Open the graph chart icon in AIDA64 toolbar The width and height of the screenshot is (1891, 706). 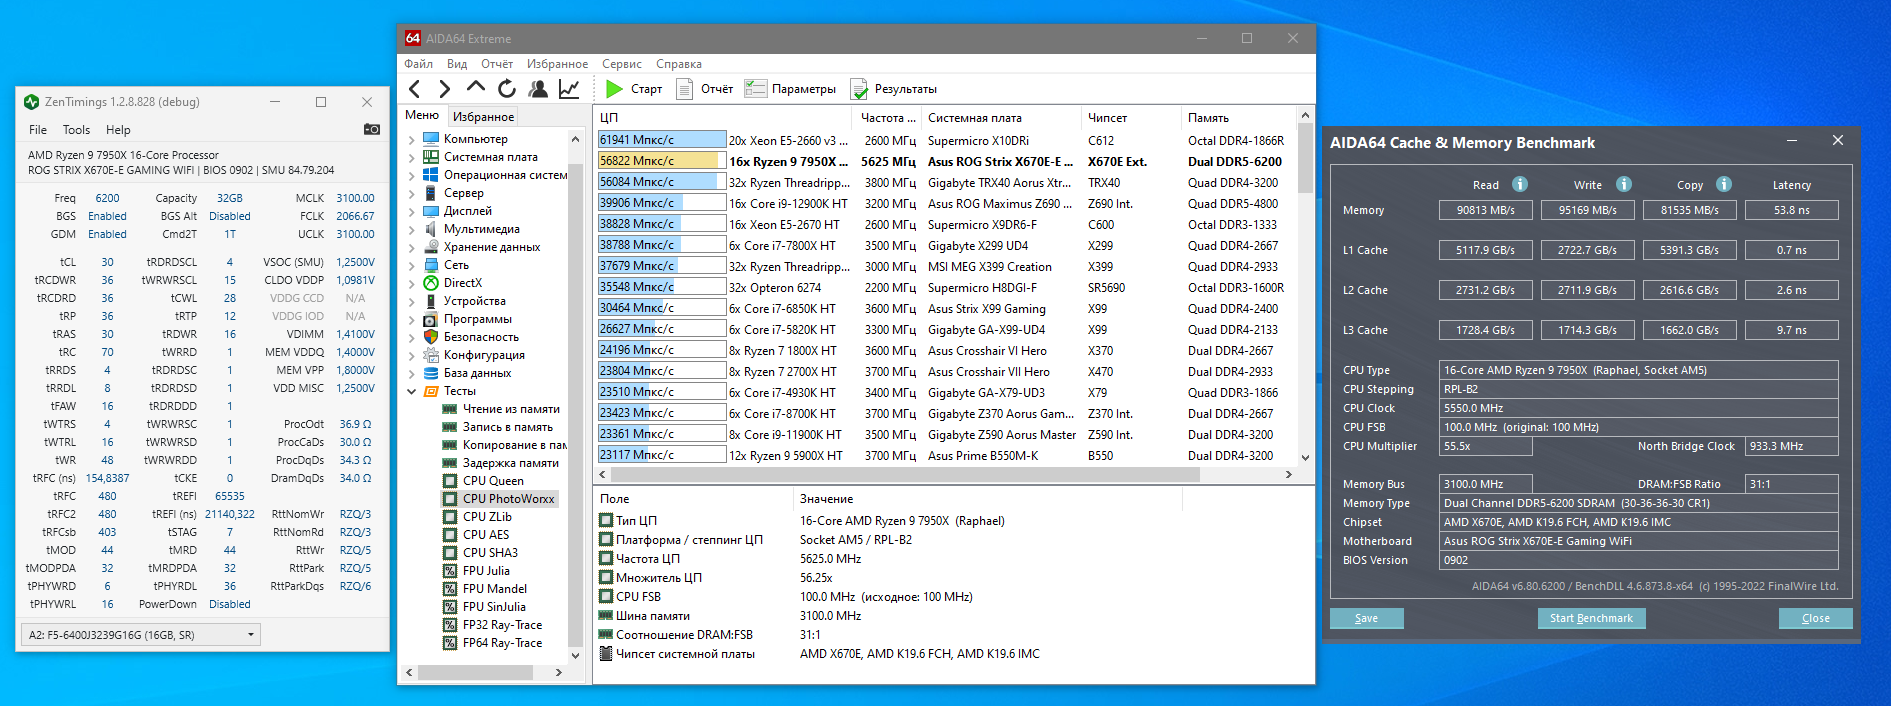coord(569,89)
